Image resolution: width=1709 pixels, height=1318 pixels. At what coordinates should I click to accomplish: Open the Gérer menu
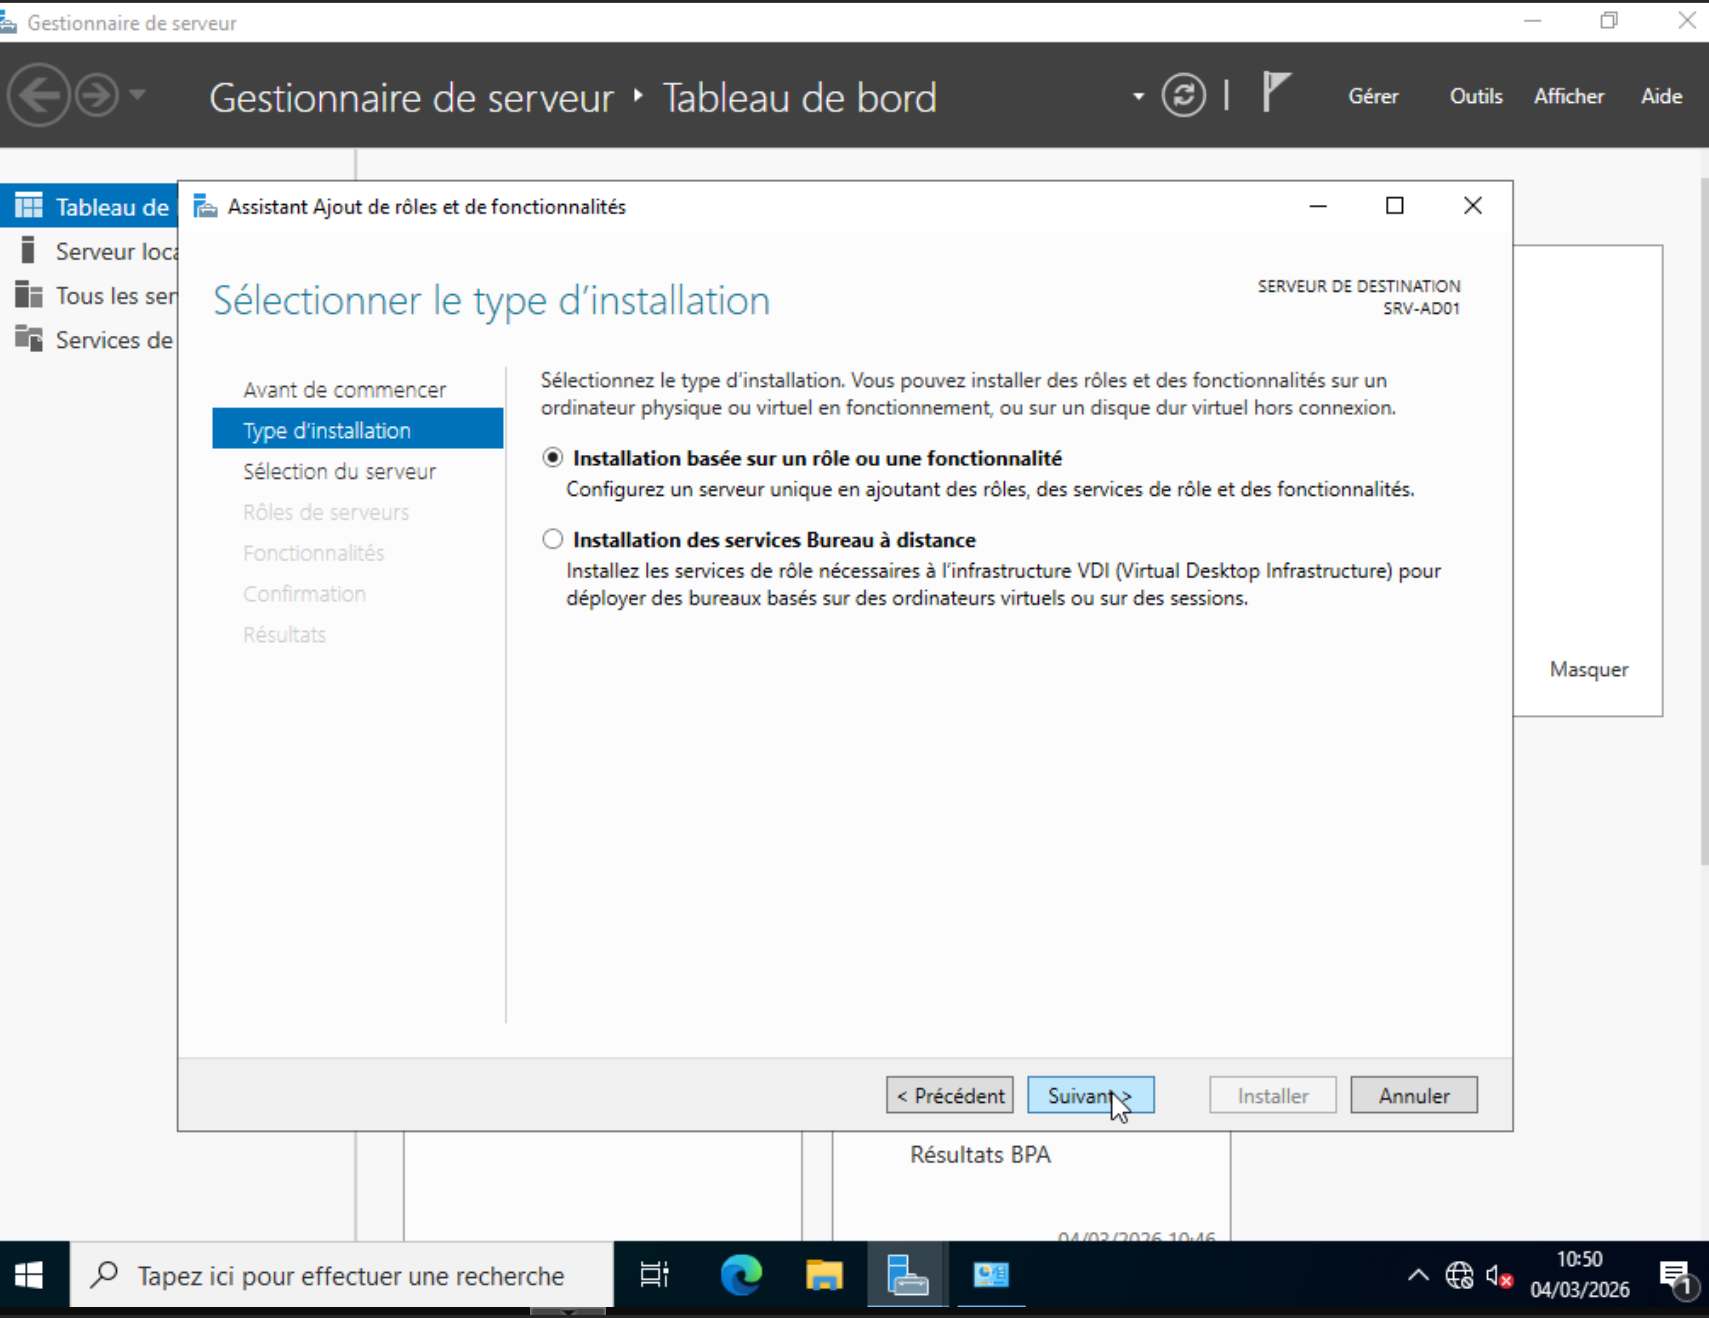coord(1373,96)
